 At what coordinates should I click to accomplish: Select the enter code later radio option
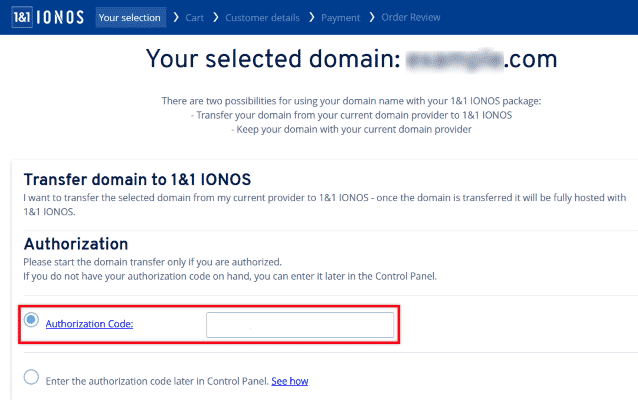click(x=31, y=377)
